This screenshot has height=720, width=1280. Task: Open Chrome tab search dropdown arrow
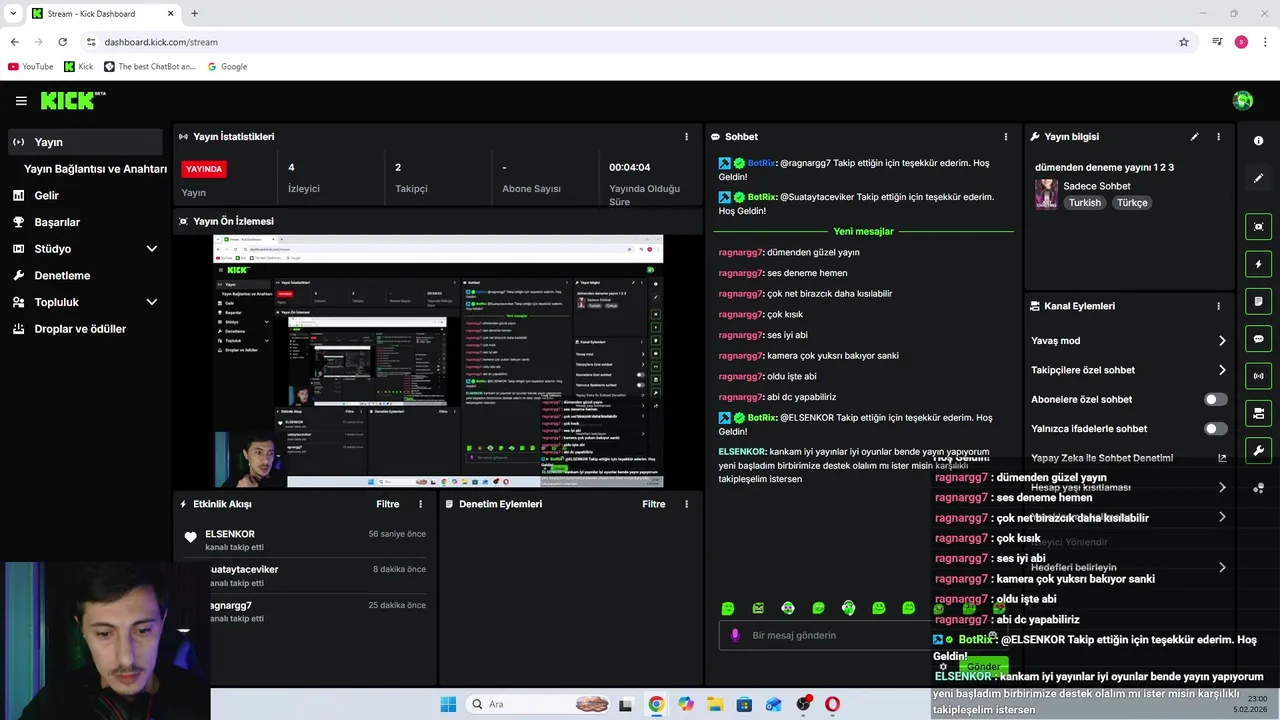[13, 13]
